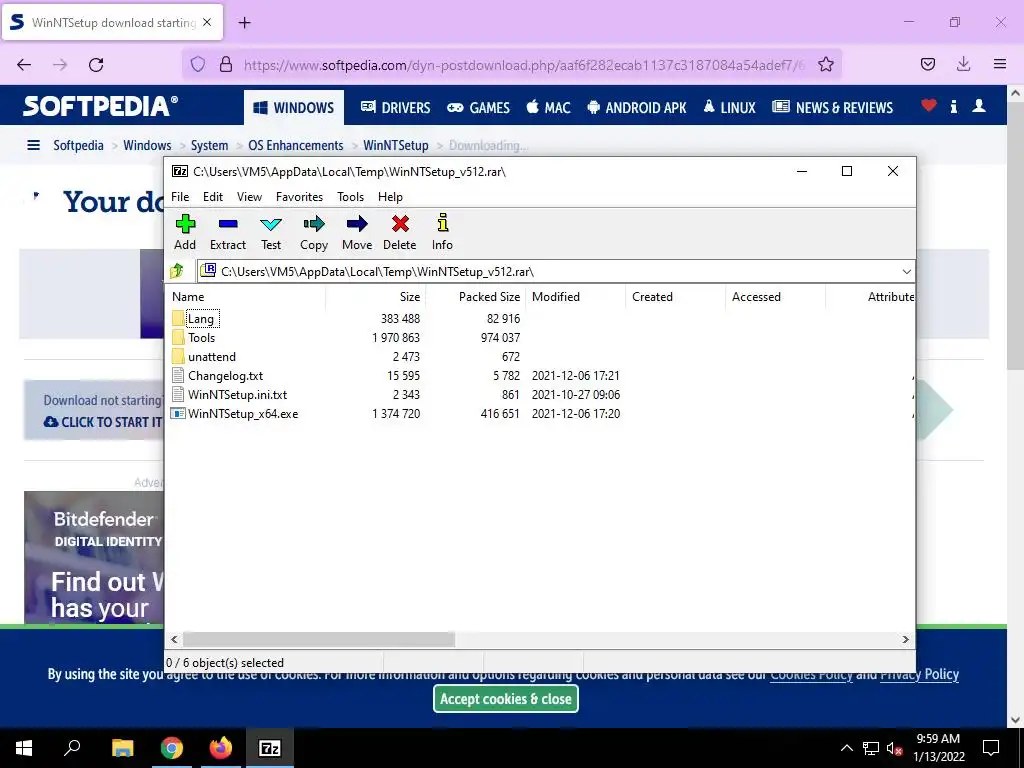Screen dimensions: 1024x768
Task: Go up one folder level in 7-Zip
Action: click(176, 271)
